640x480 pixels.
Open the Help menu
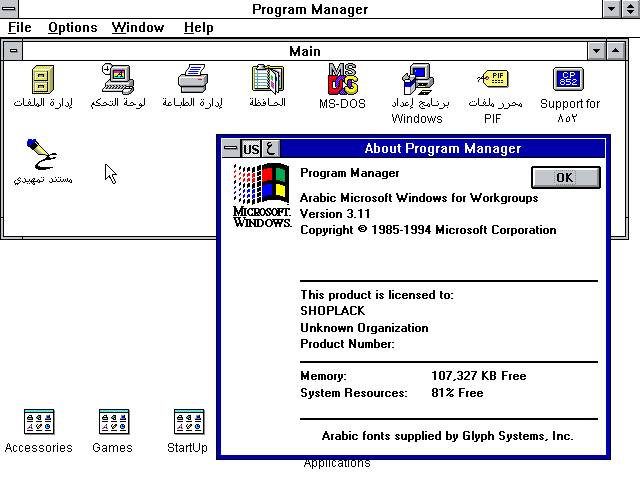pos(198,28)
